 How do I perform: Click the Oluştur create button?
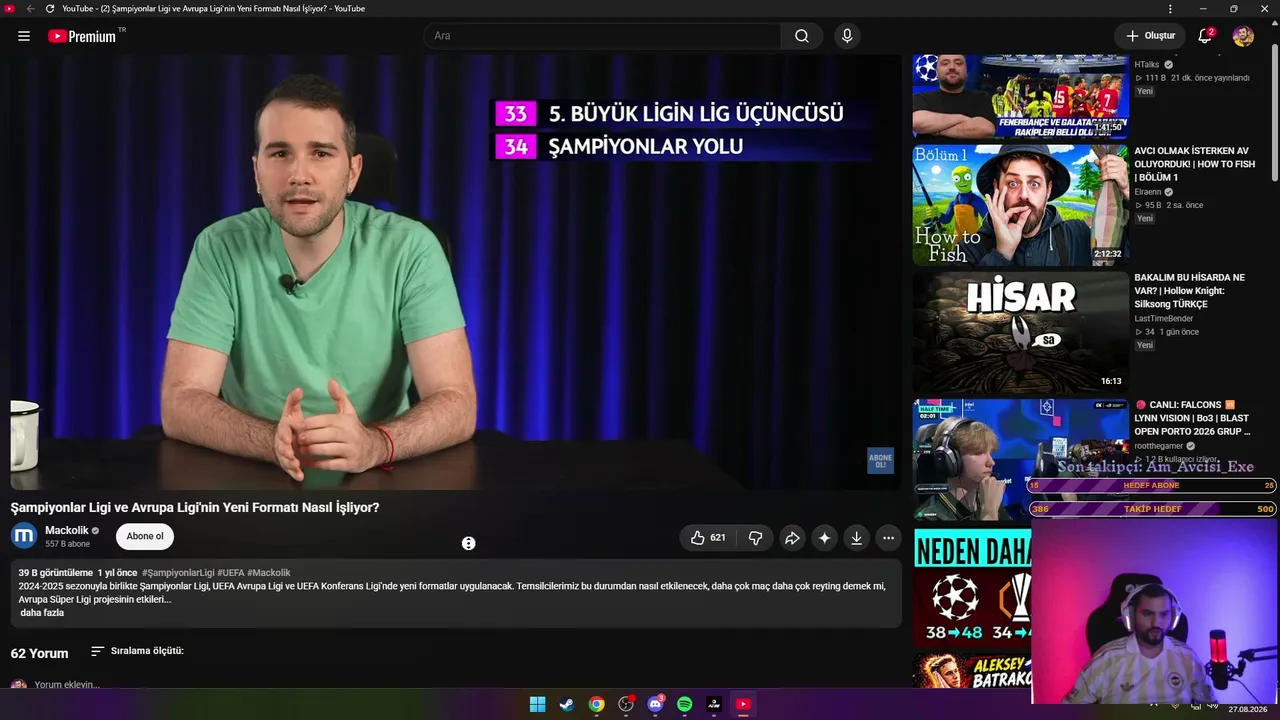(1150, 36)
